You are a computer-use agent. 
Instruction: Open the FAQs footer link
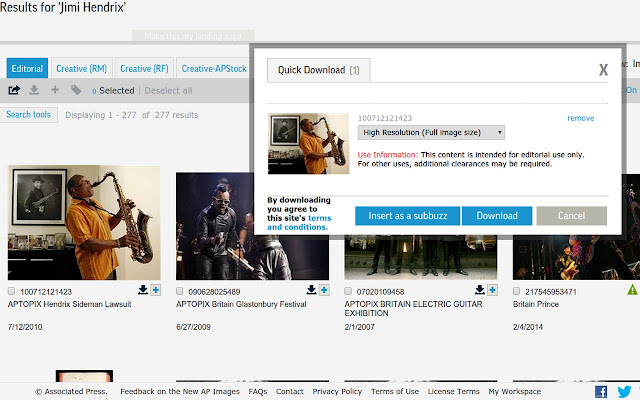click(x=258, y=391)
